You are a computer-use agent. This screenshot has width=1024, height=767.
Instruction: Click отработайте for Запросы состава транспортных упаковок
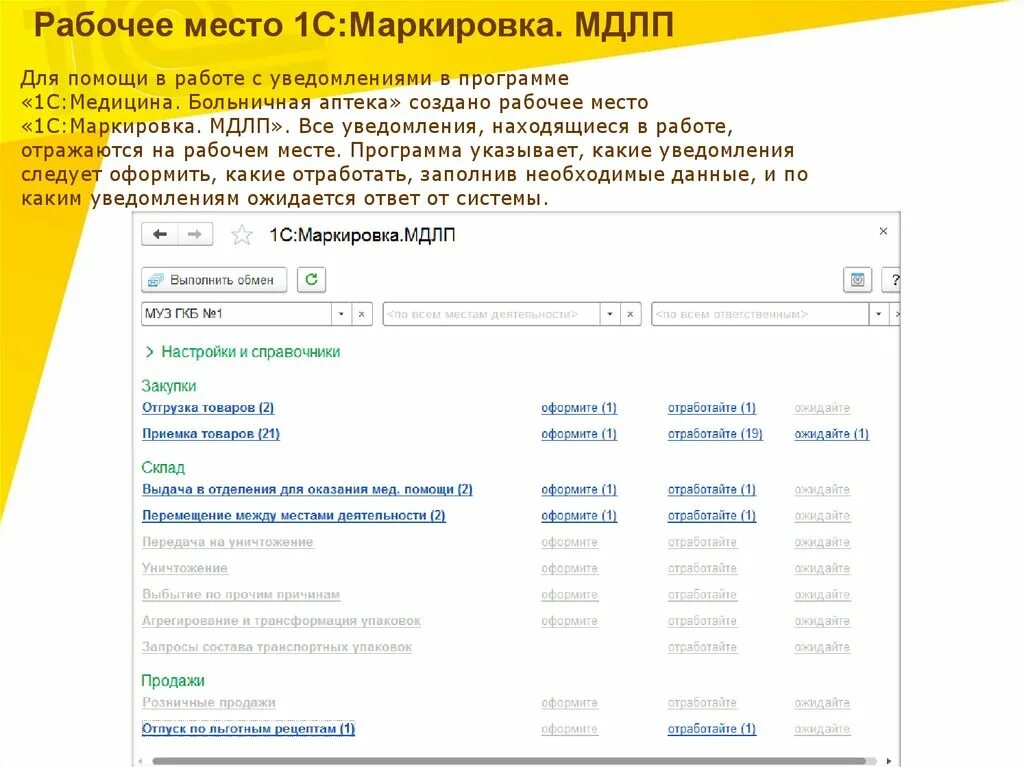tap(702, 647)
